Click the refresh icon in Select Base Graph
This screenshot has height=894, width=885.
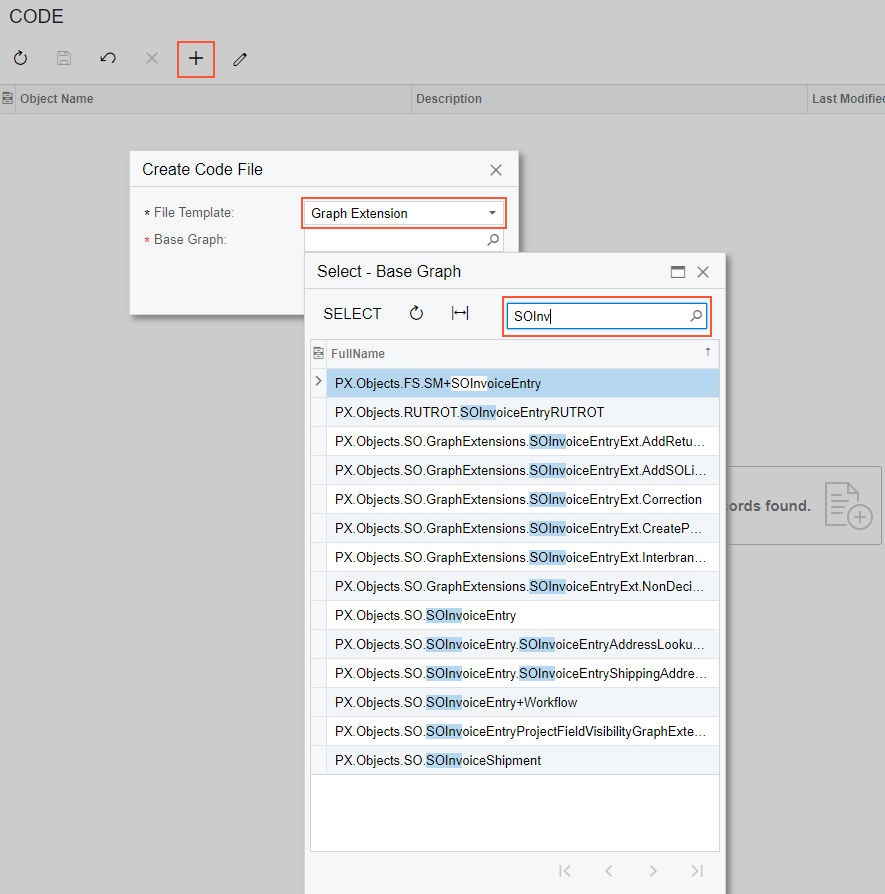(x=417, y=314)
